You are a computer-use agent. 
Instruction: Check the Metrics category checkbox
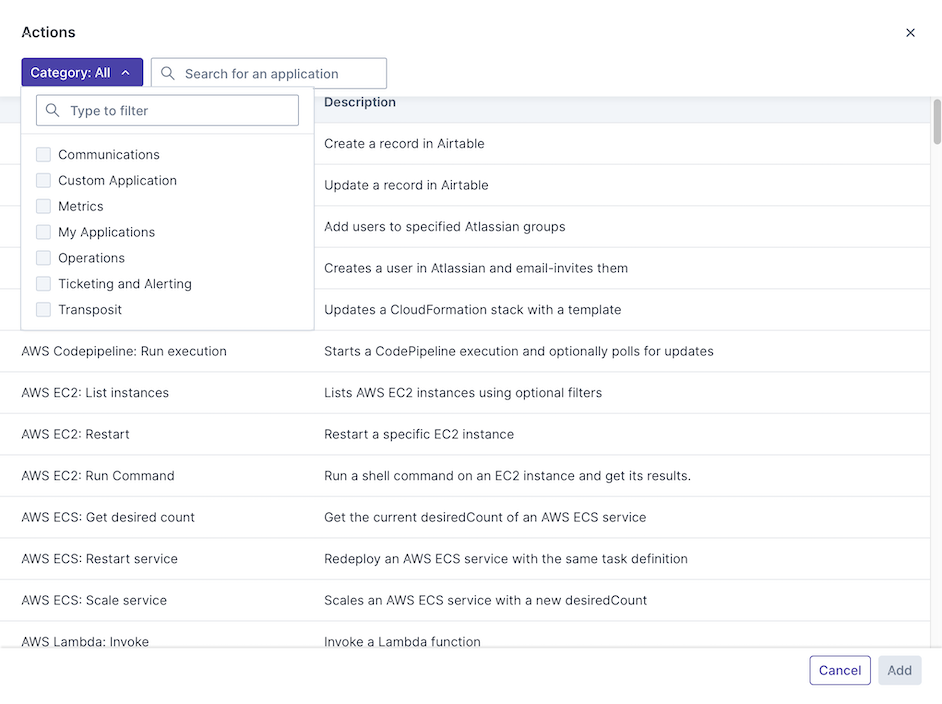43,206
